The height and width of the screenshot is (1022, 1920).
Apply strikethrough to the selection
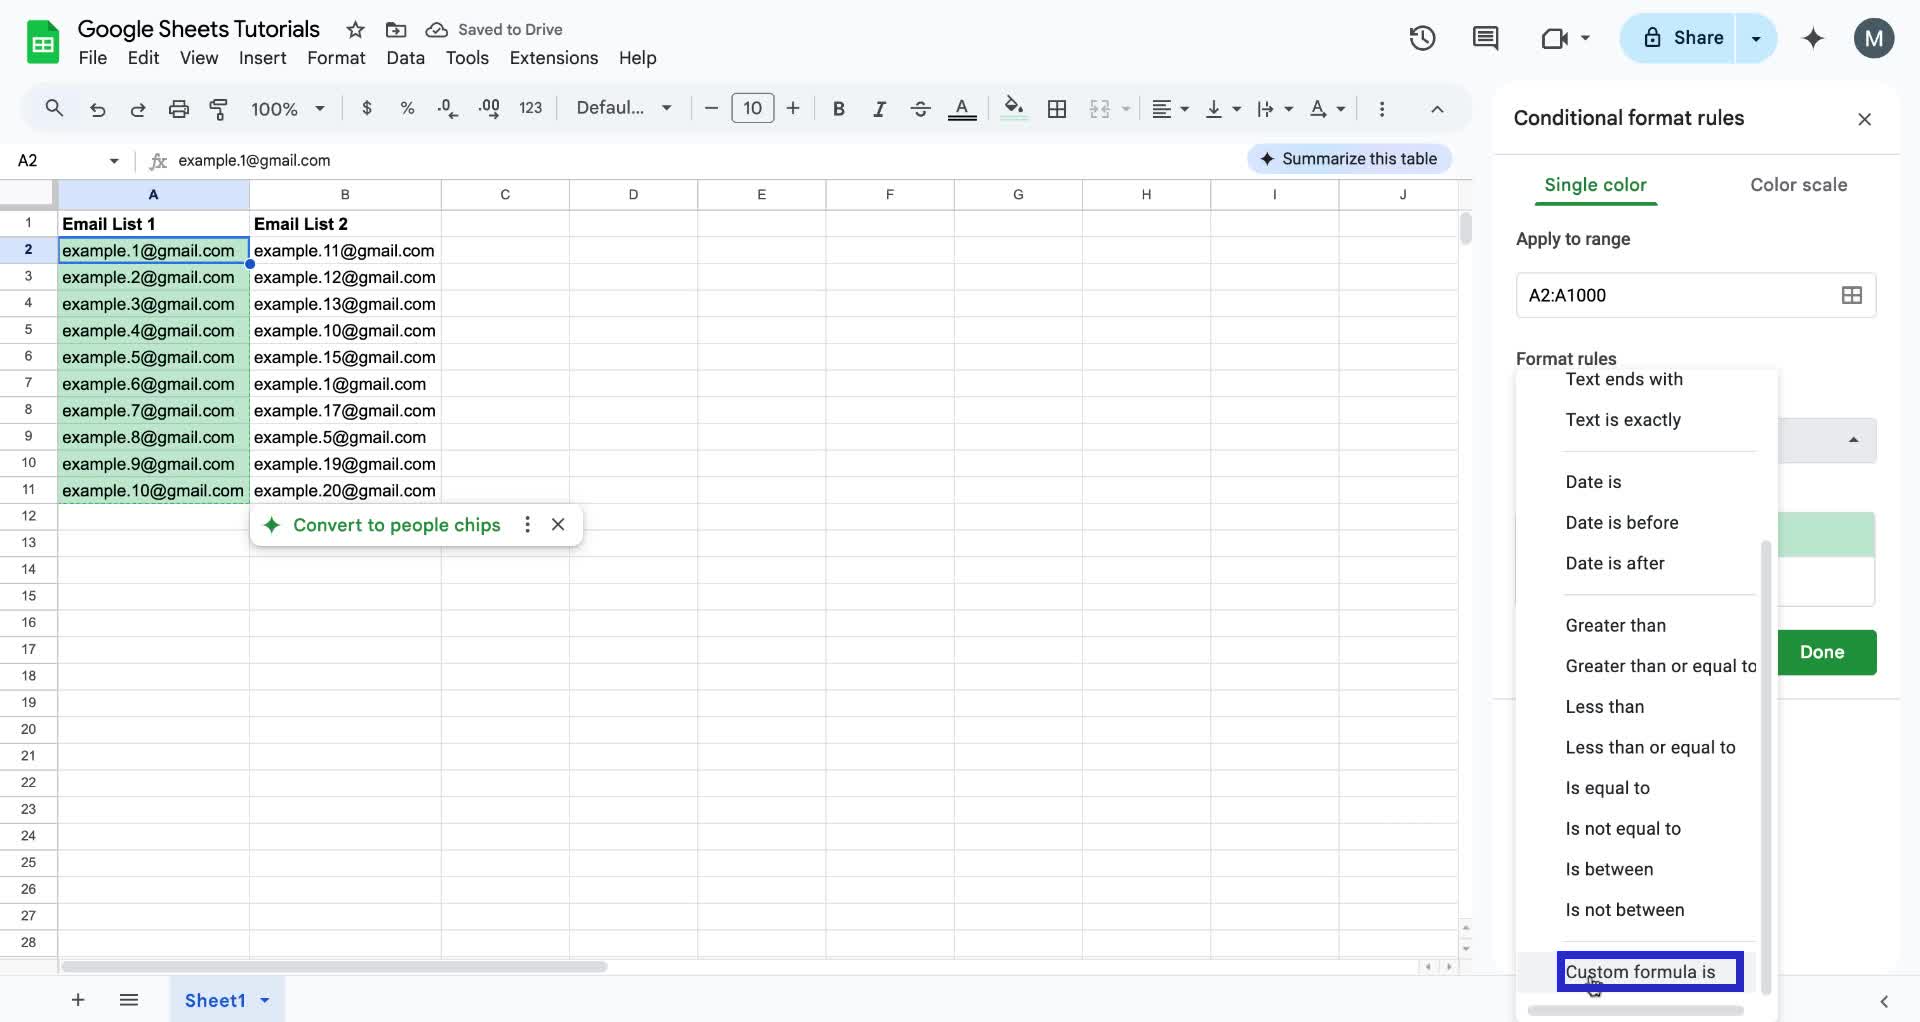[920, 108]
